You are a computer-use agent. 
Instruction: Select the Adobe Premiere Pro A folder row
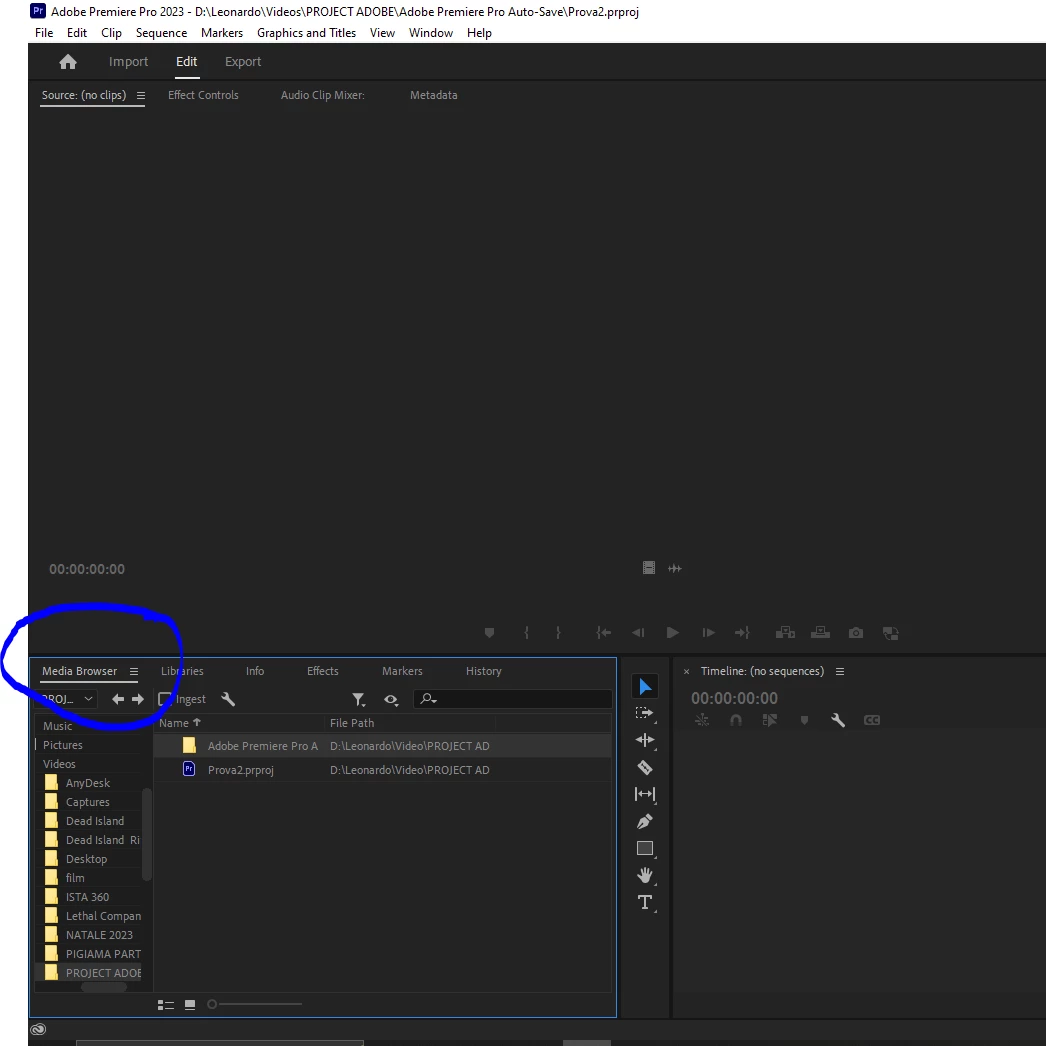382,746
